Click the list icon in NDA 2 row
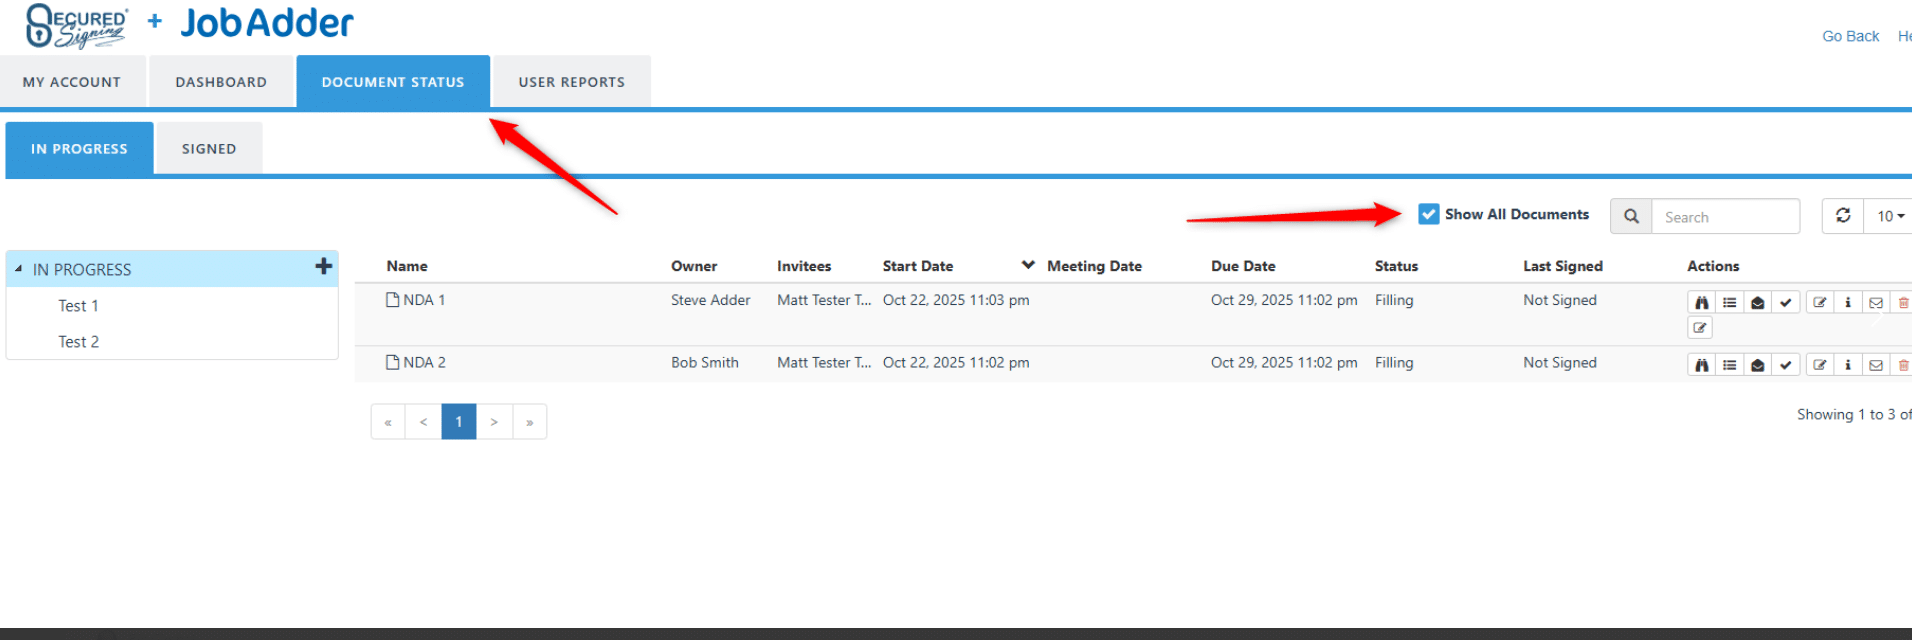The image size is (1912, 640). click(x=1729, y=366)
